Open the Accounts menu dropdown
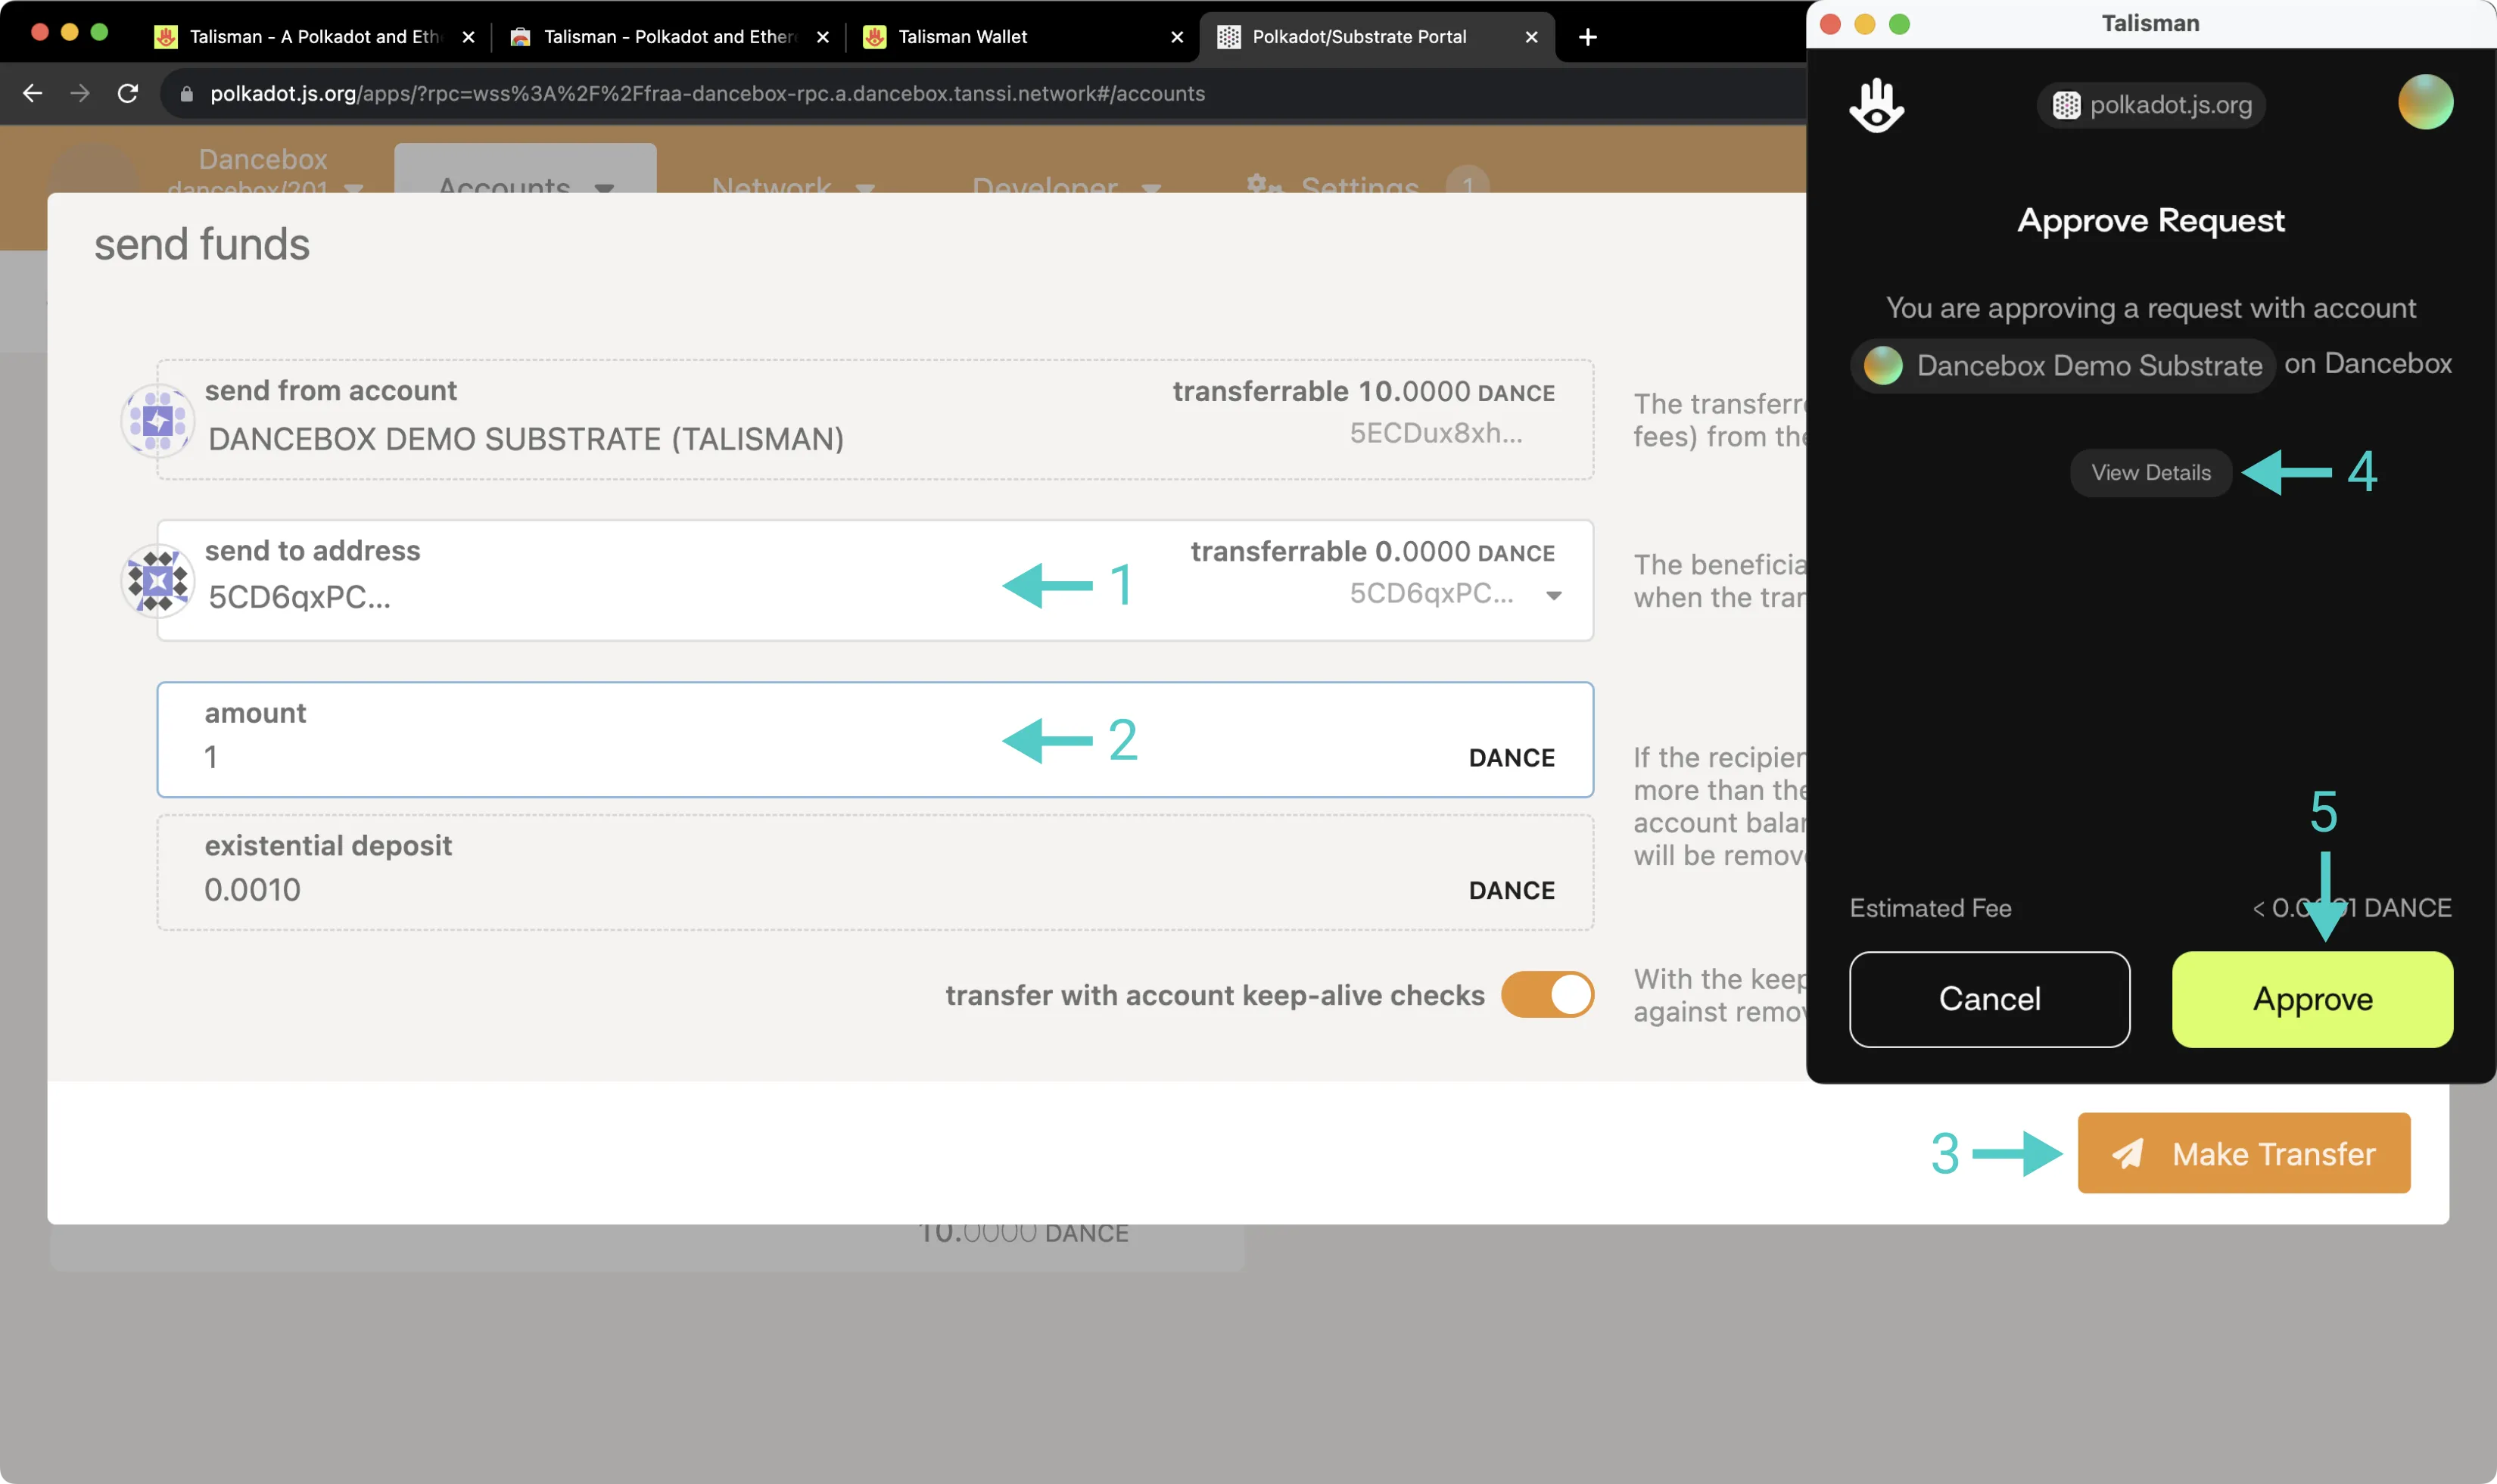The width and height of the screenshot is (2497, 1484). tap(525, 170)
